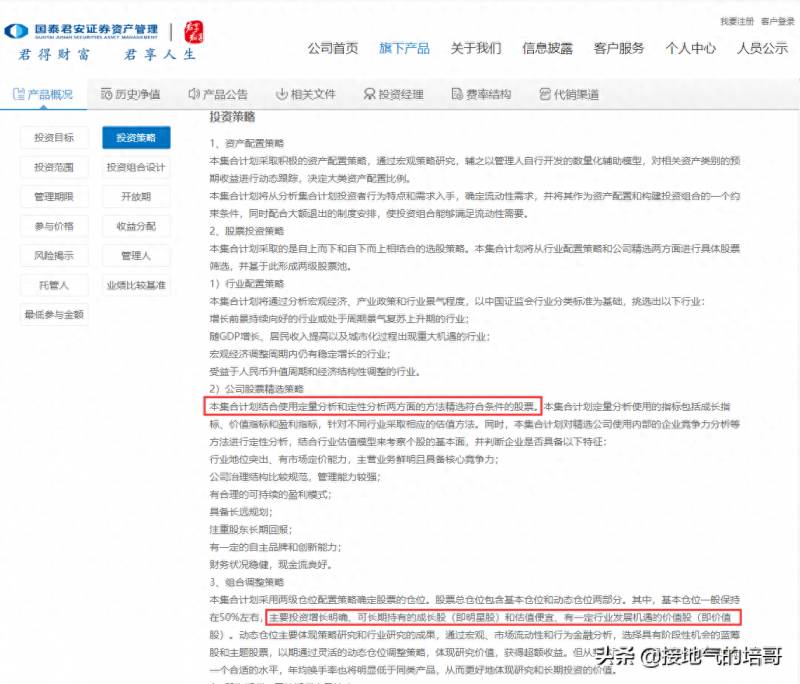Click the 代销渠道 icon

coord(545,94)
